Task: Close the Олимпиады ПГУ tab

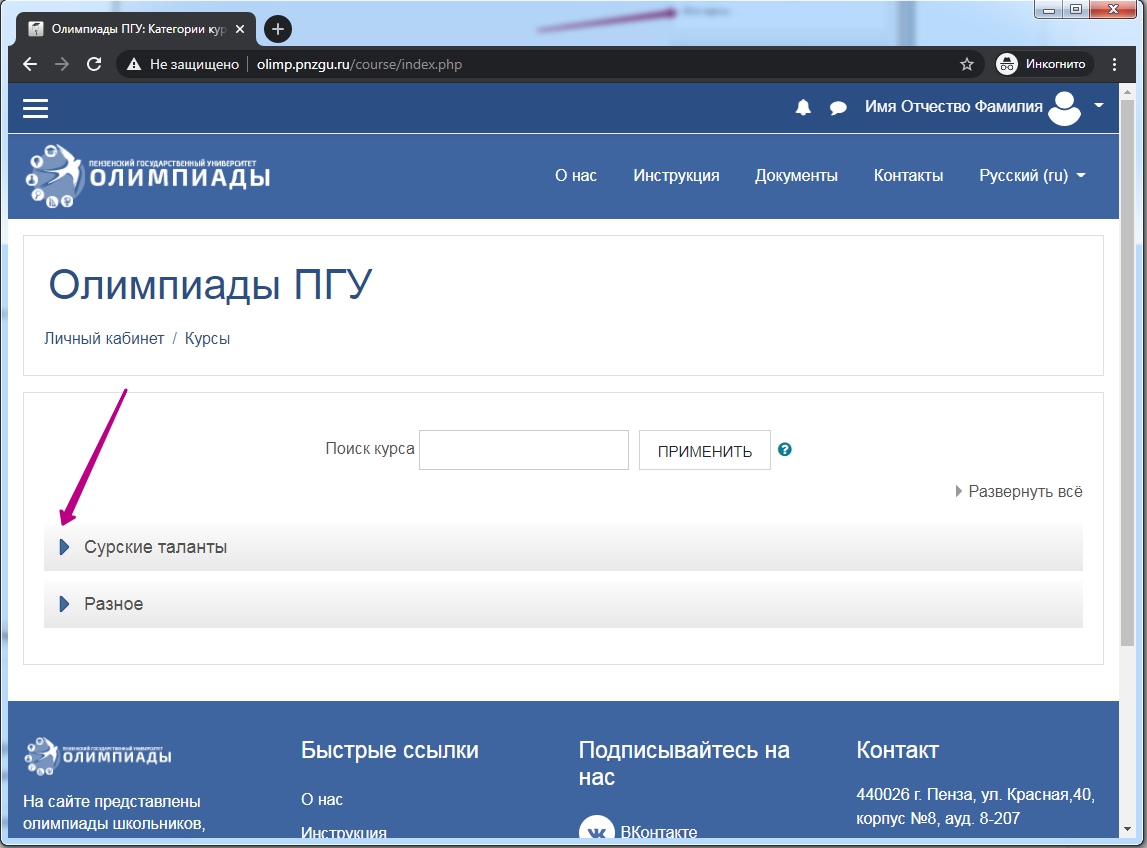Action: (x=239, y=29)
